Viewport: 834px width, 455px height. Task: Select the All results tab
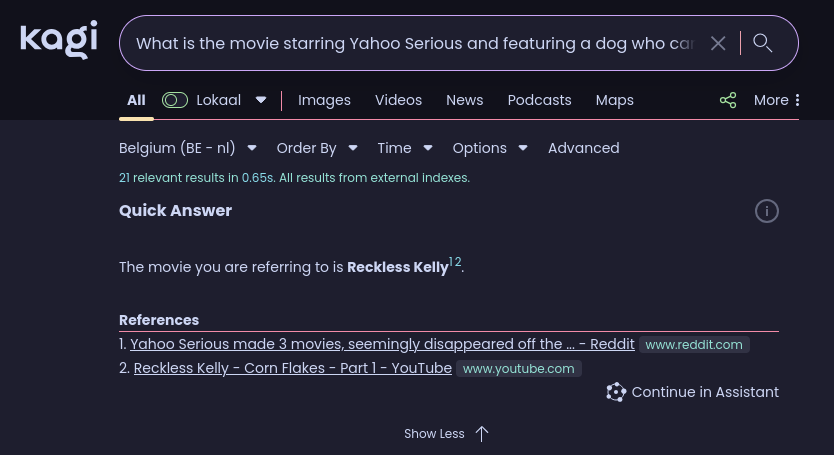136,100
